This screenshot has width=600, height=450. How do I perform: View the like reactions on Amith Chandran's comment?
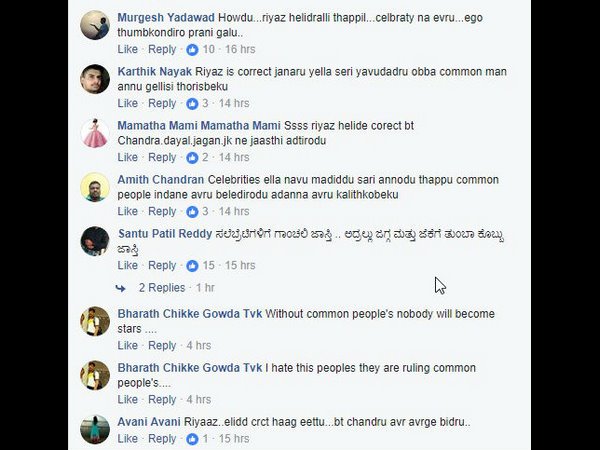pyautogui.click(x=192, y=211)
